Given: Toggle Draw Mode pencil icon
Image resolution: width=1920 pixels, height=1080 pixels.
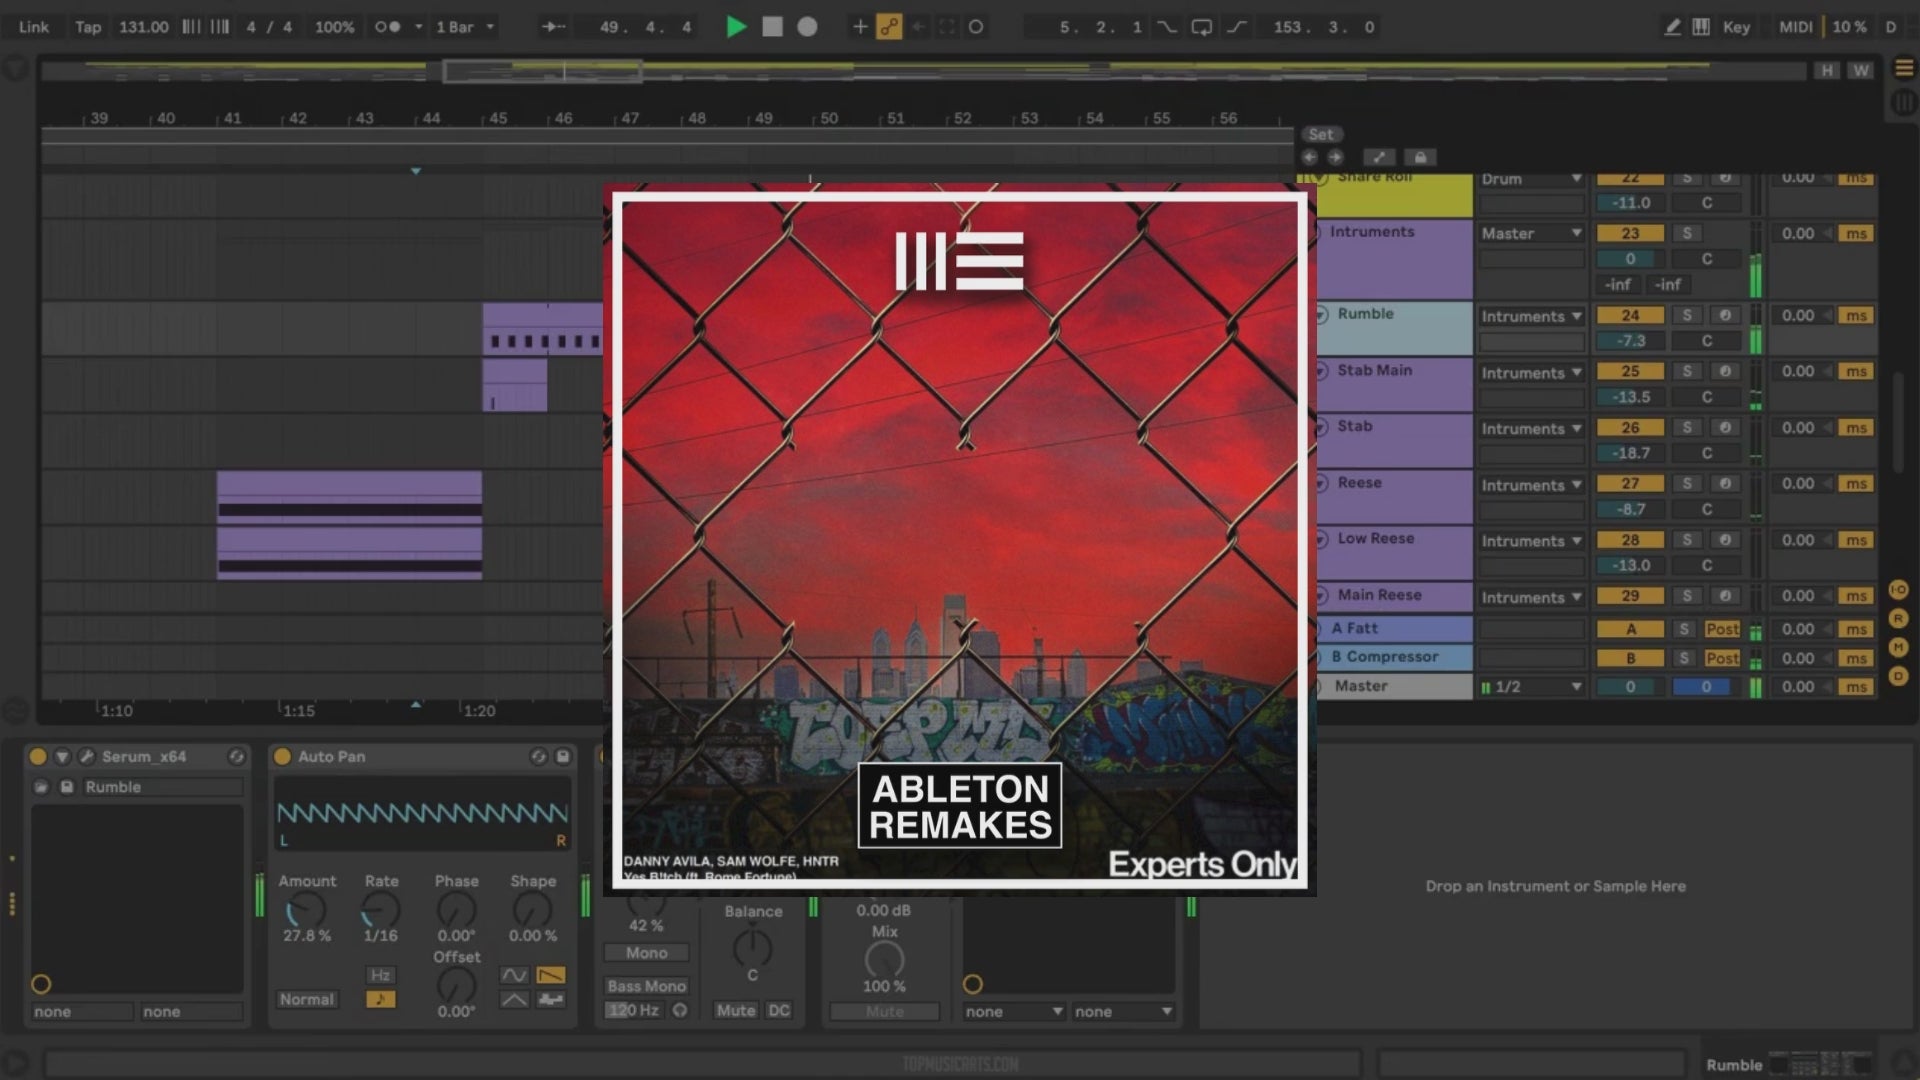Looking at the screenshot, I should 1672,27.
